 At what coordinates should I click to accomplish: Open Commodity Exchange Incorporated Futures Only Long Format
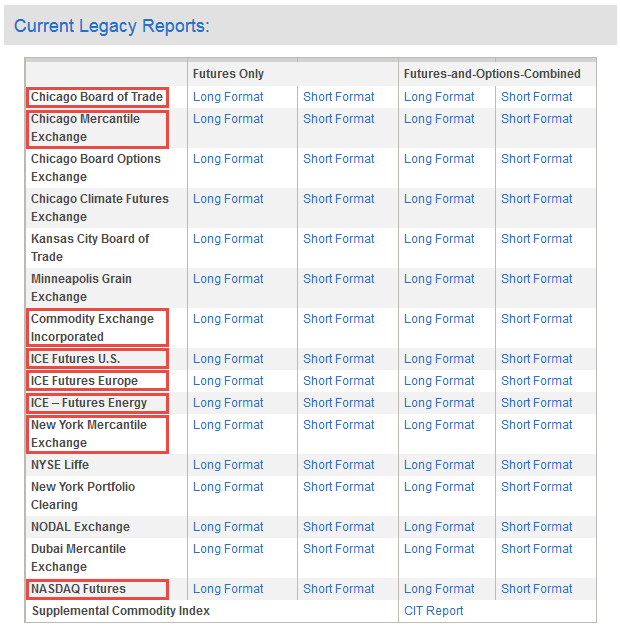point(228,319)
